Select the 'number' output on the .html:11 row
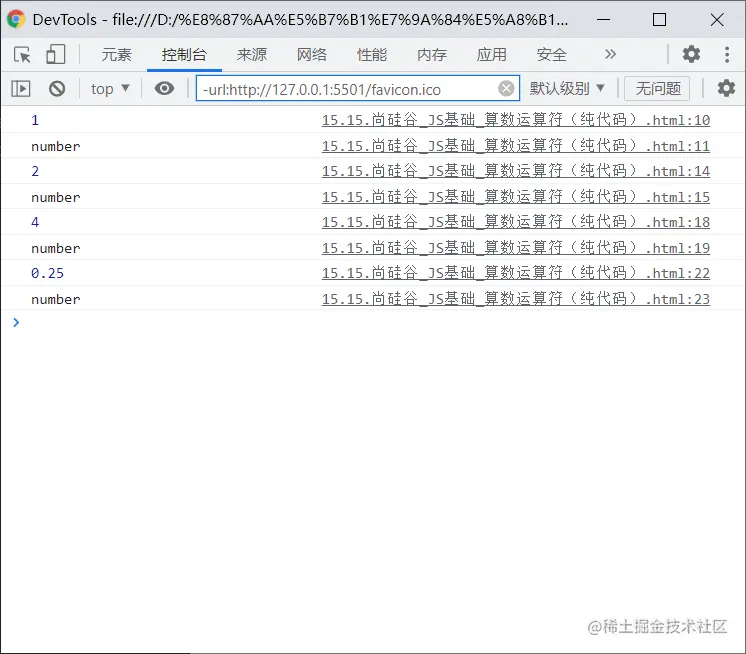This screenshot has height=654, width=746. coord(56,146)
